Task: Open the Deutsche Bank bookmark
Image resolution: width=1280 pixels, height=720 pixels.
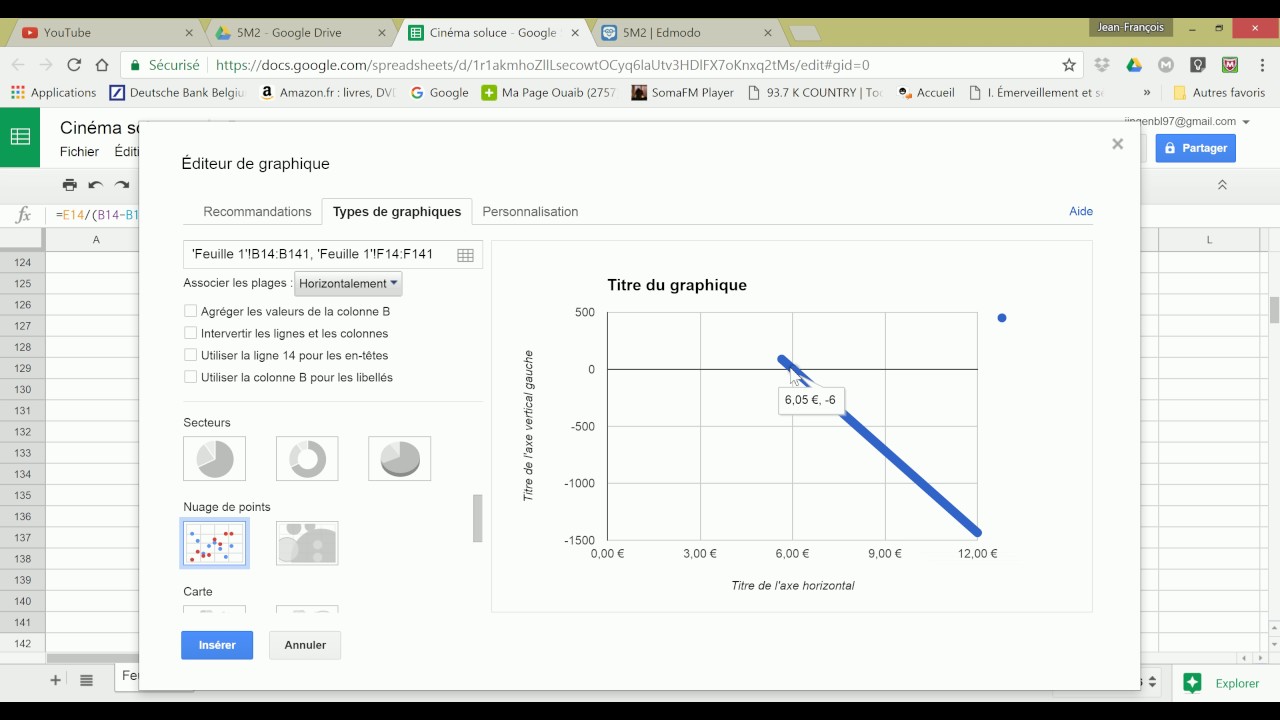Action: 176,92
